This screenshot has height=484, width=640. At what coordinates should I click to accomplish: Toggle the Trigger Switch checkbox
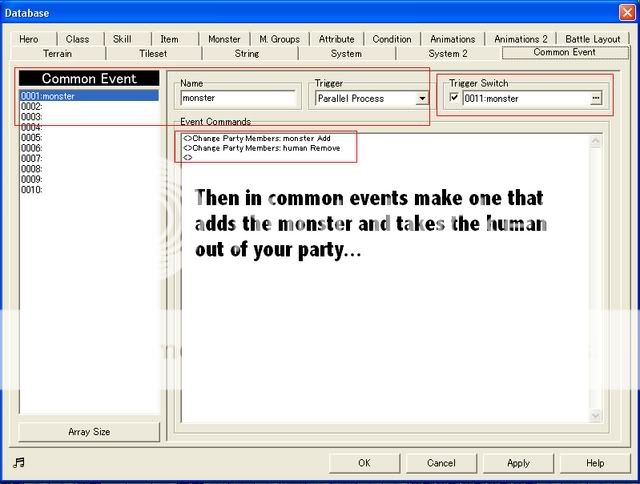tap(454, 98)
